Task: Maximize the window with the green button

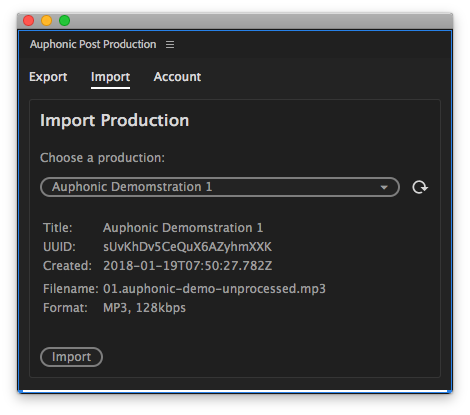Action: coord(65,21)
